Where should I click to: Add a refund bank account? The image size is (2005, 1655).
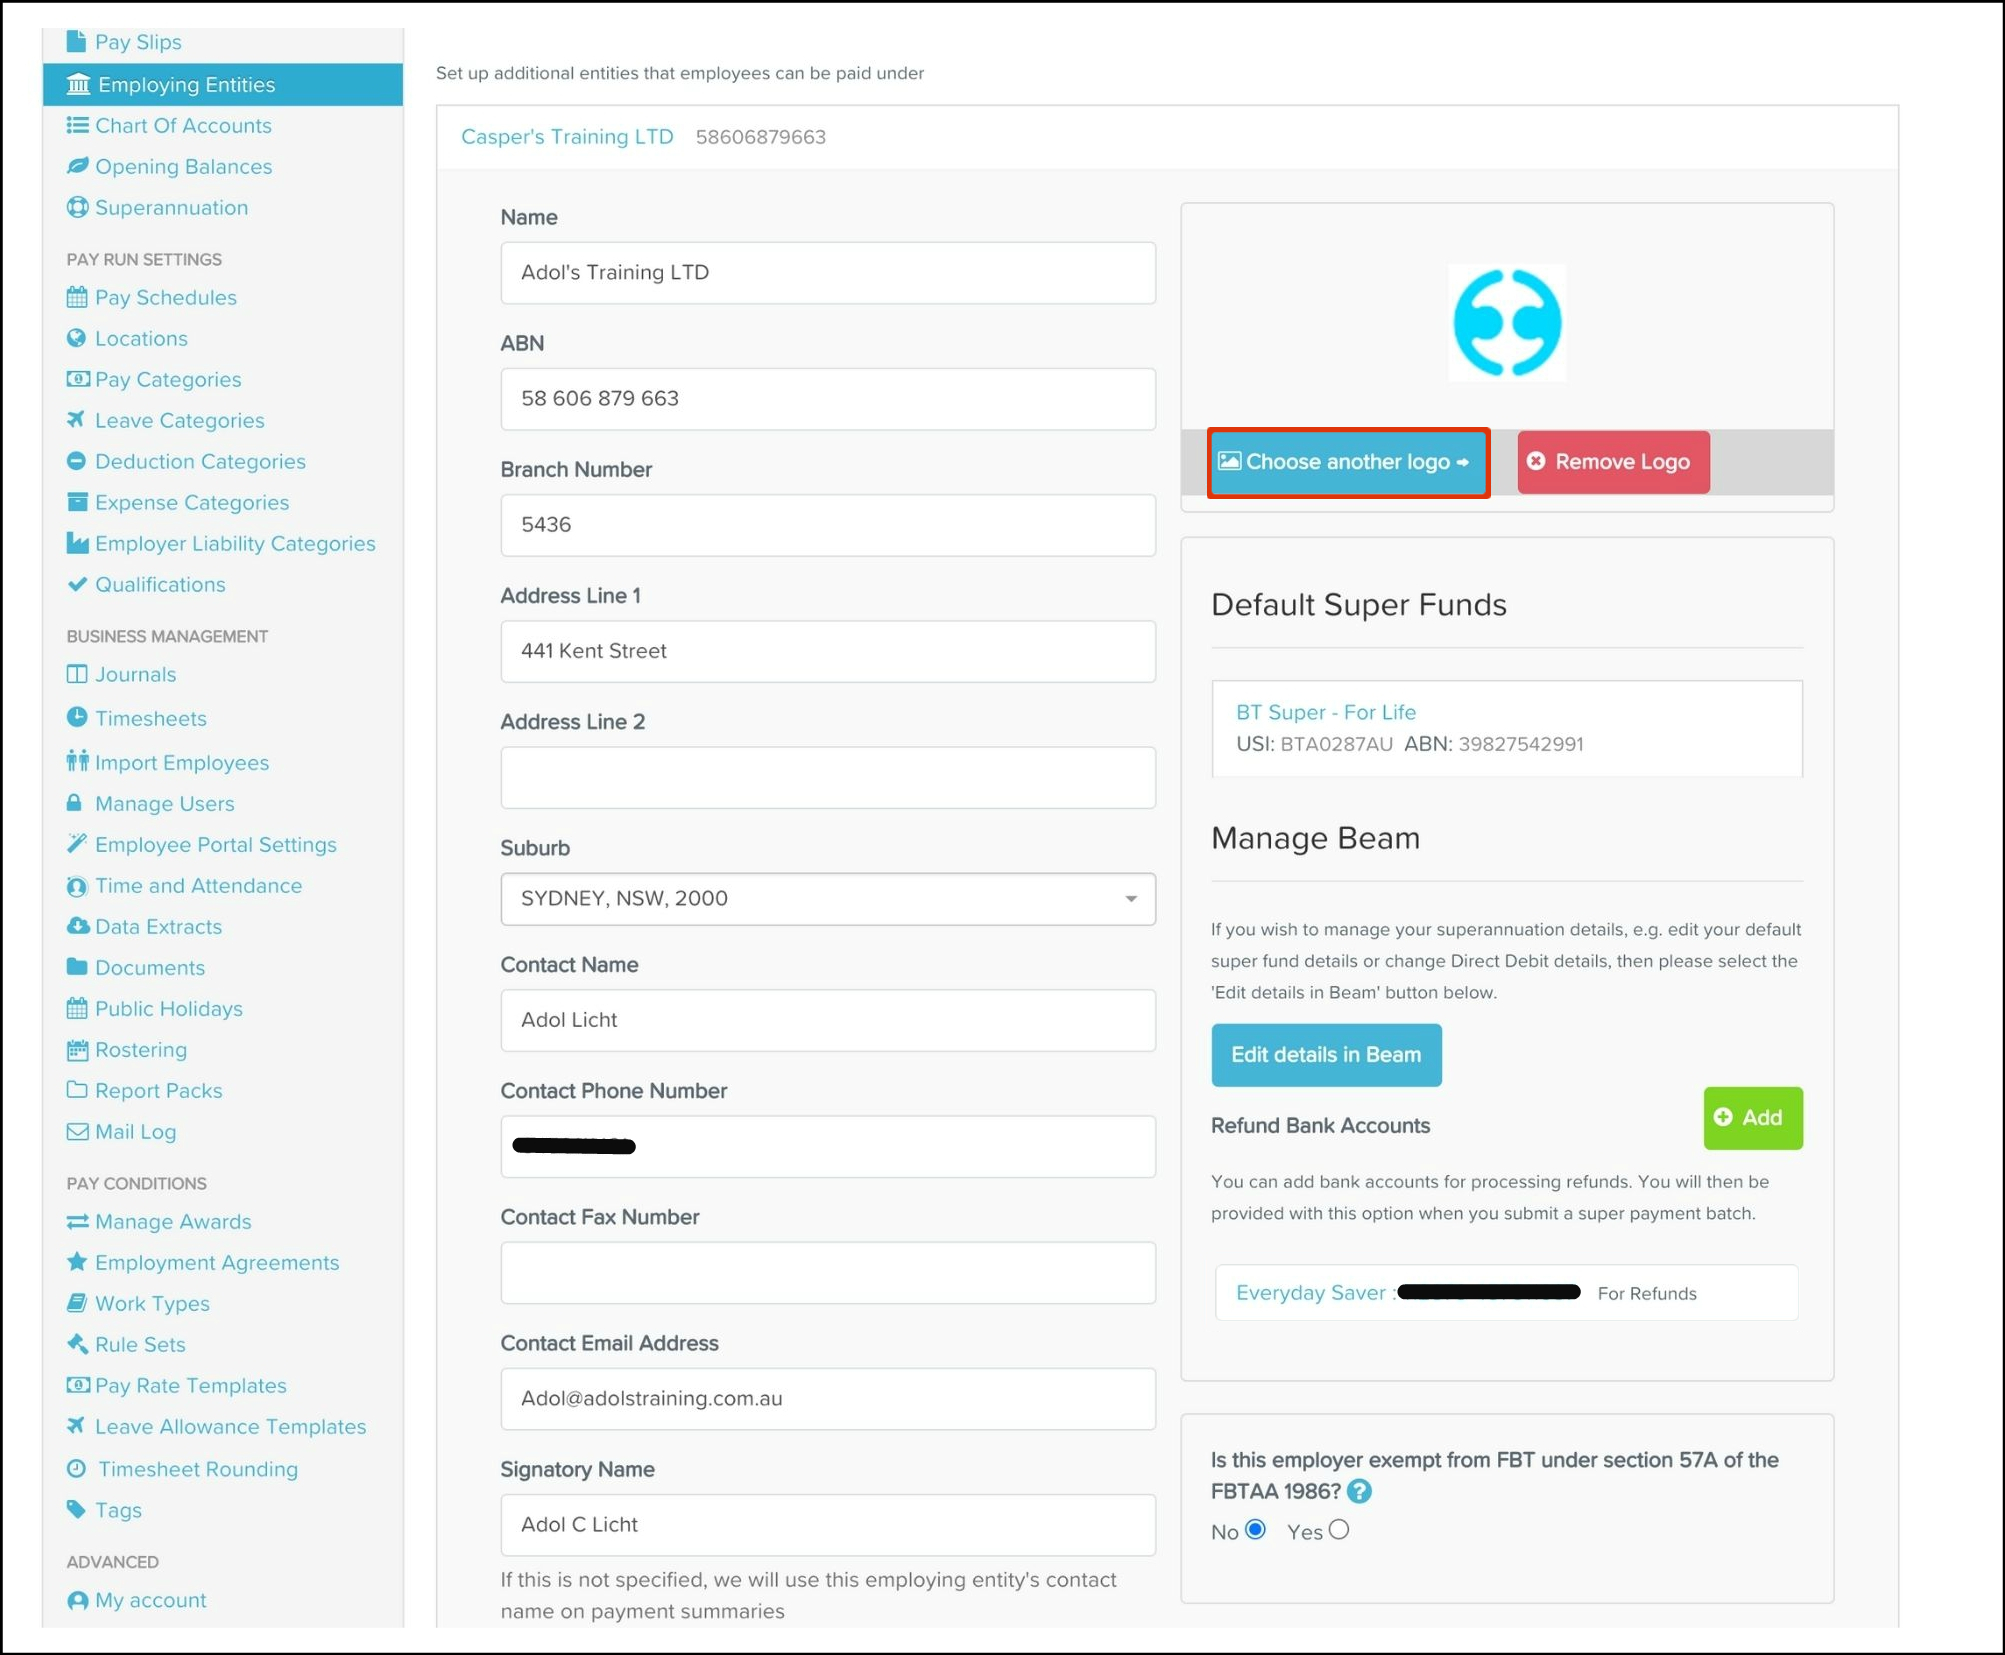point(1752,1117)
